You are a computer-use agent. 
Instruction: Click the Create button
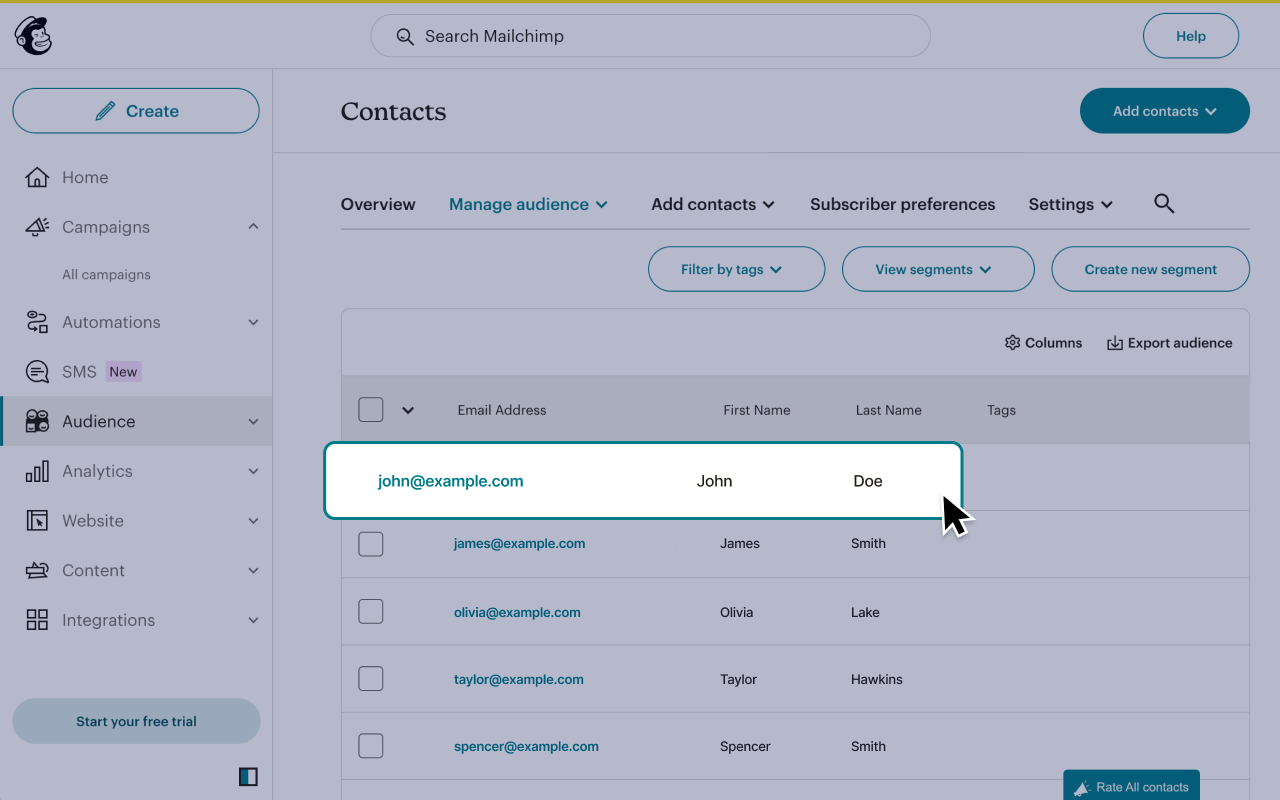click(136, 111)
